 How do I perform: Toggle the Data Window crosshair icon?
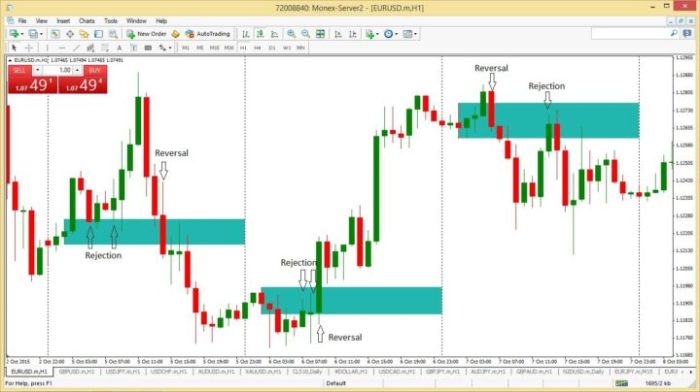[x=70, y=33]
